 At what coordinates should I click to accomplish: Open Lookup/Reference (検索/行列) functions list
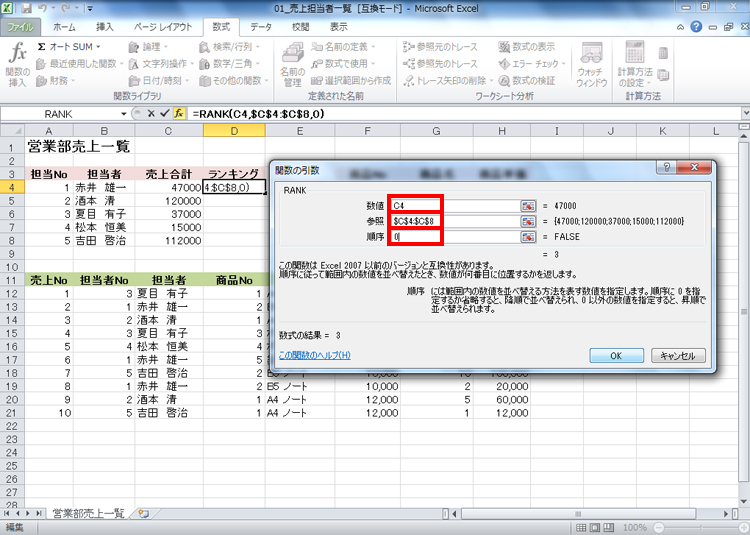tap(230, 47)
